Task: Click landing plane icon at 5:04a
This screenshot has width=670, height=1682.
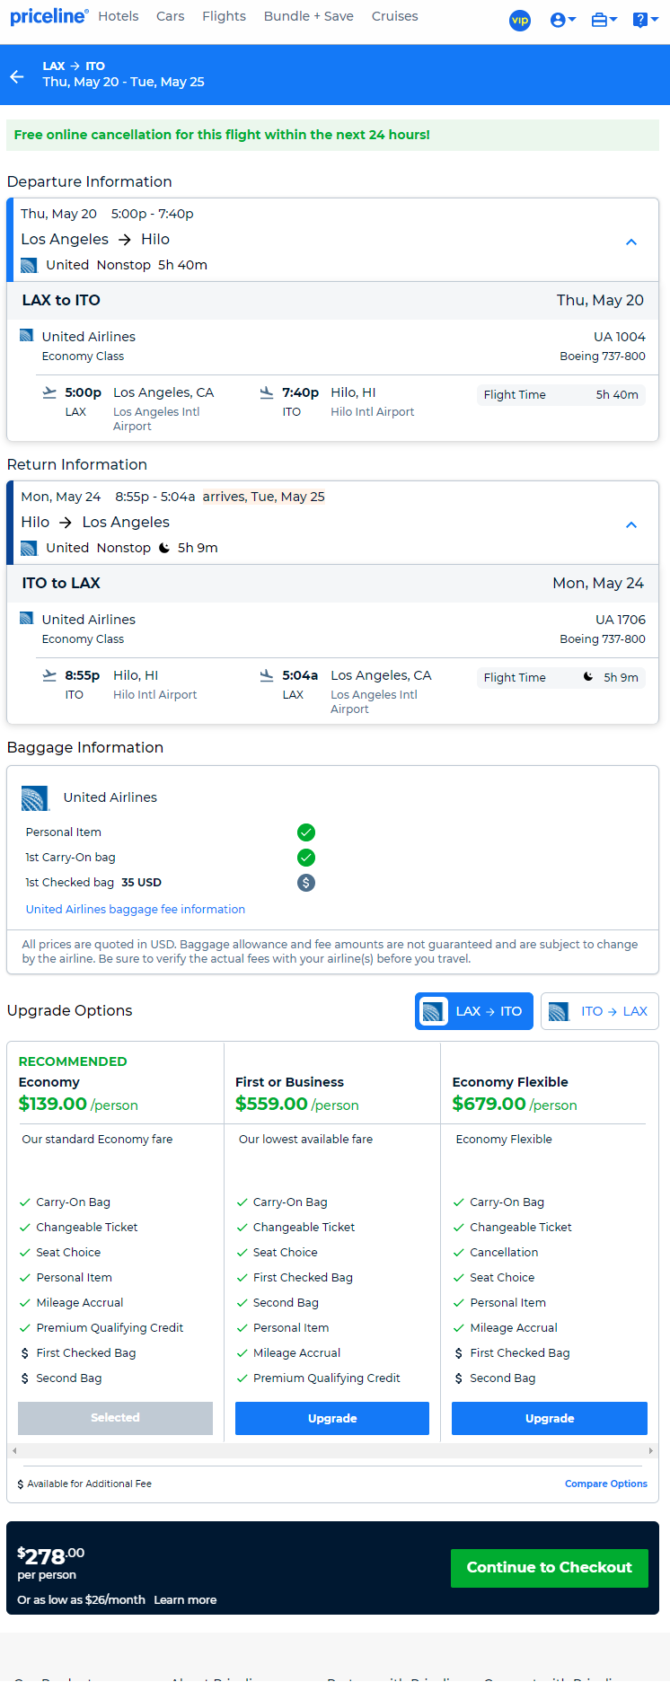Action: point(266,676)
